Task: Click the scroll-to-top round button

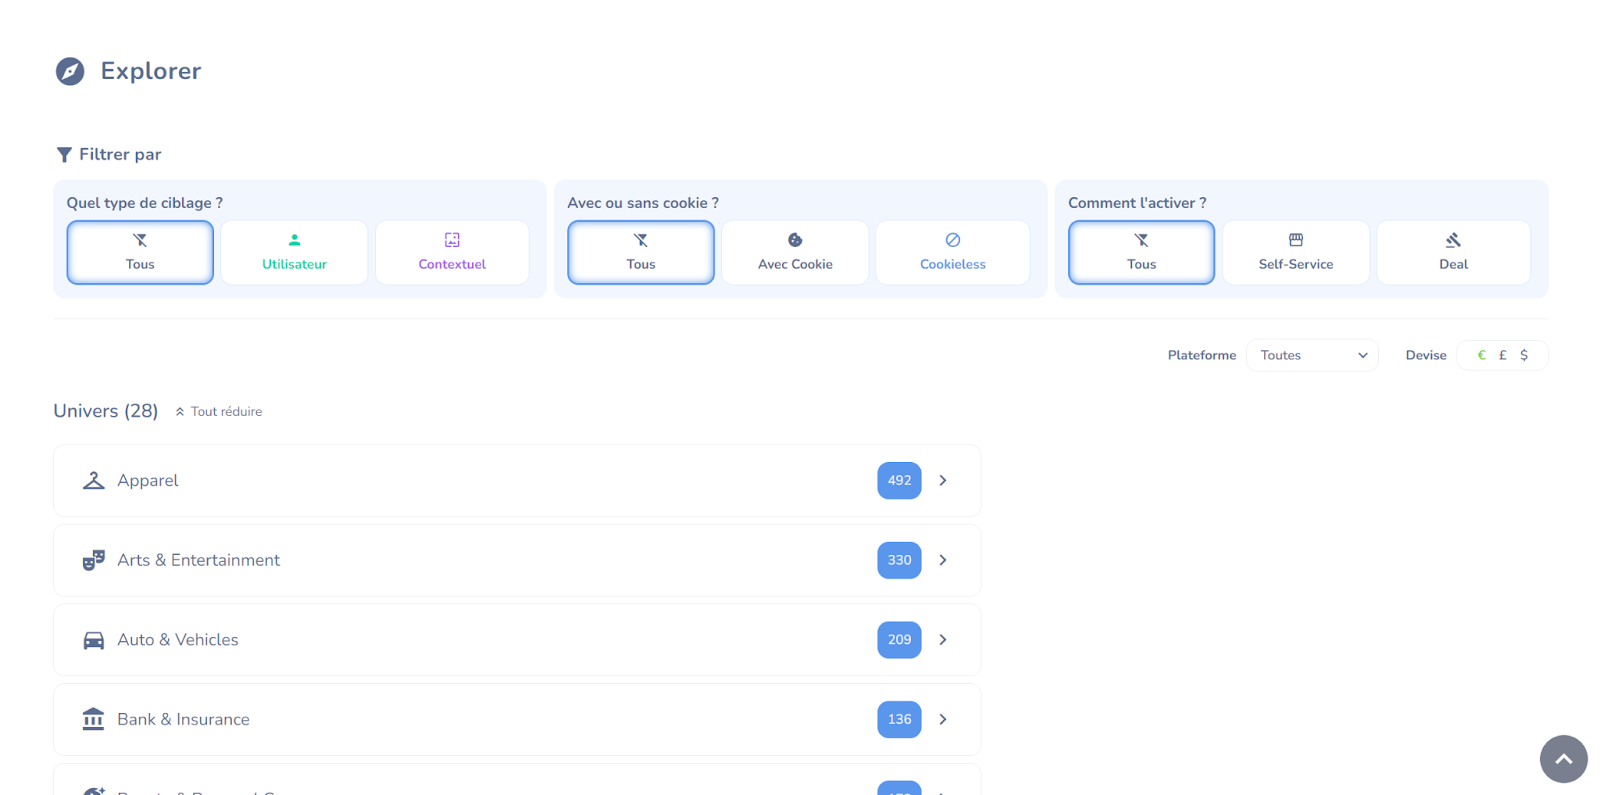Action: [x=1564, y=759]
